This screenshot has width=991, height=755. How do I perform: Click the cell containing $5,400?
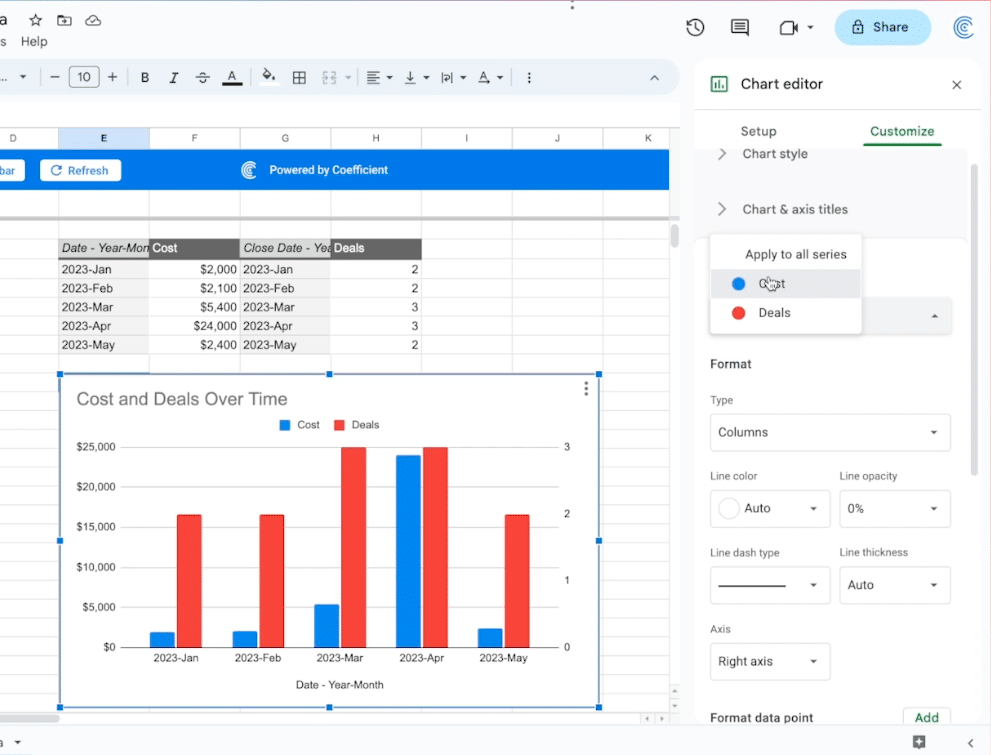click(x=194, y=307)
